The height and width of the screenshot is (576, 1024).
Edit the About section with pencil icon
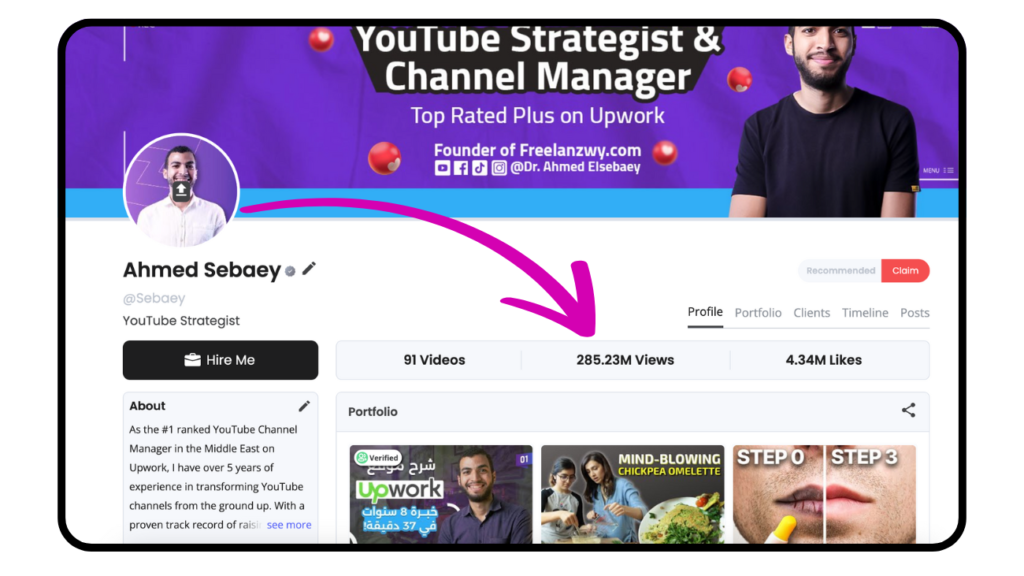pos(304,406)
